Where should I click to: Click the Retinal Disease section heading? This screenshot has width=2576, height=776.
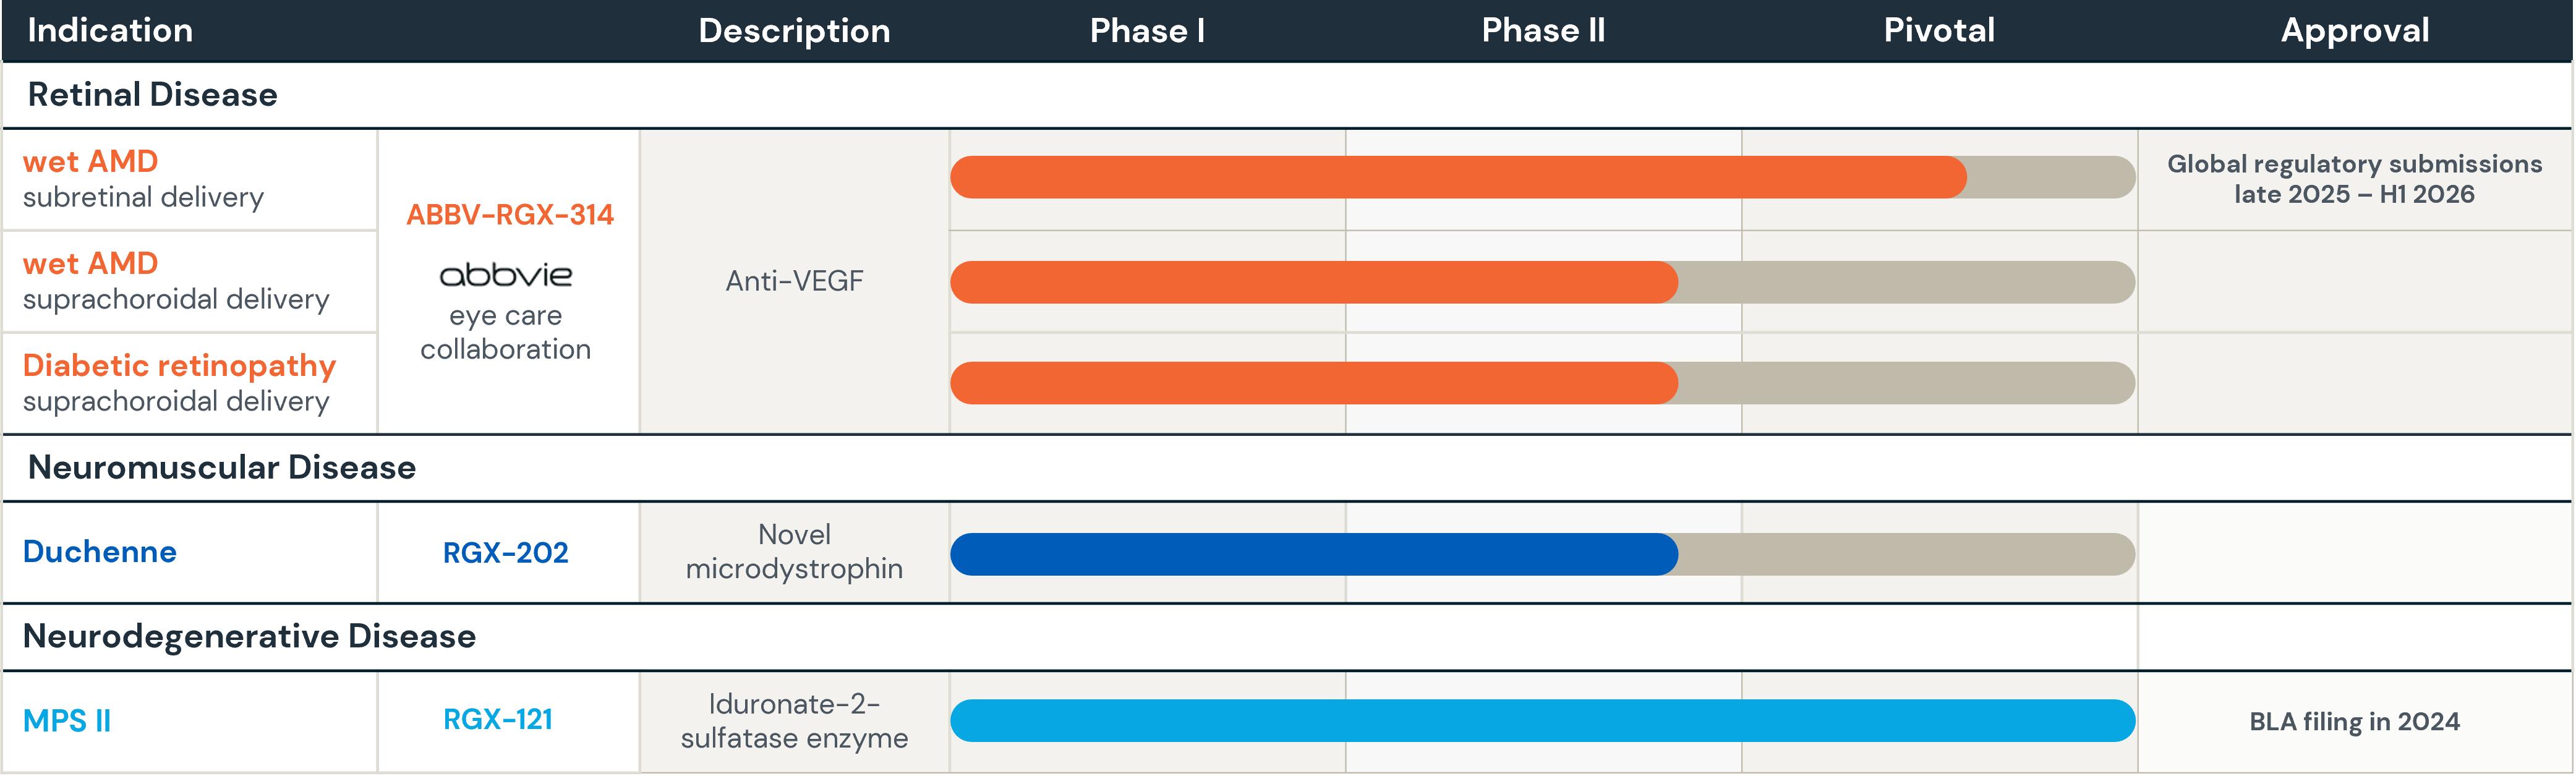pos(153,95)
